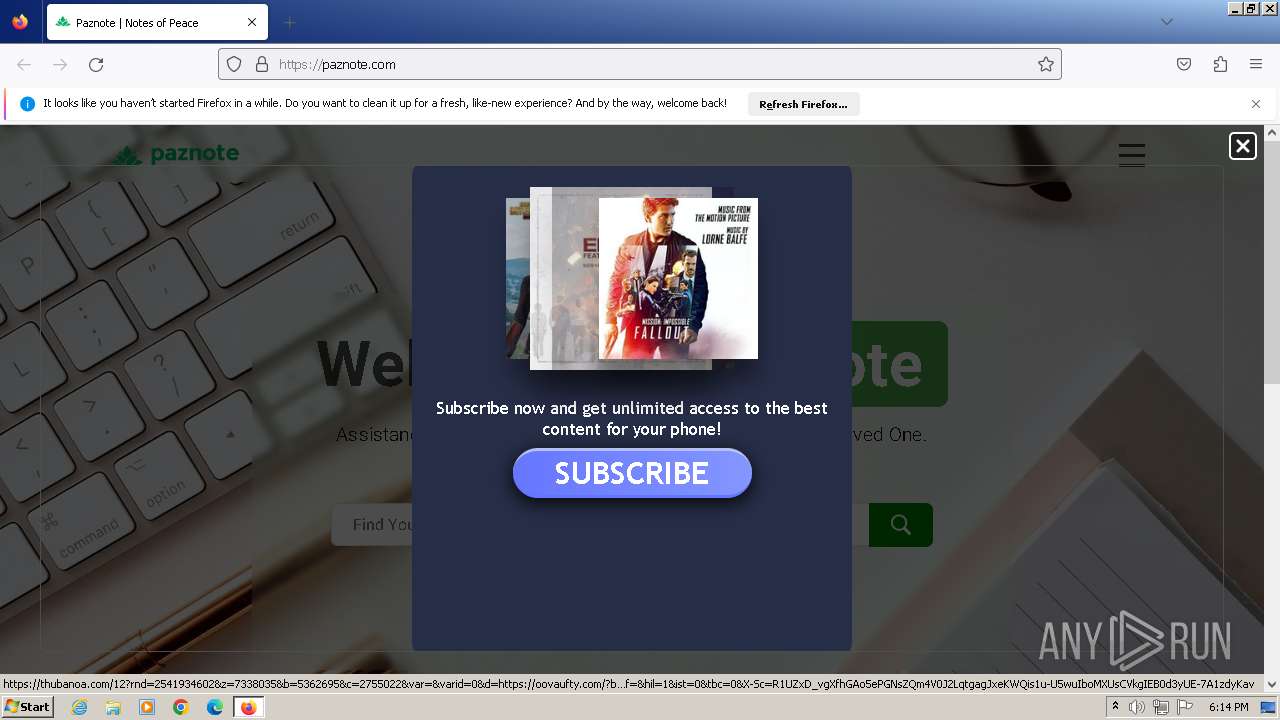
Task: Click the Firefox logo in the title bar
Action: click(20, 22)
